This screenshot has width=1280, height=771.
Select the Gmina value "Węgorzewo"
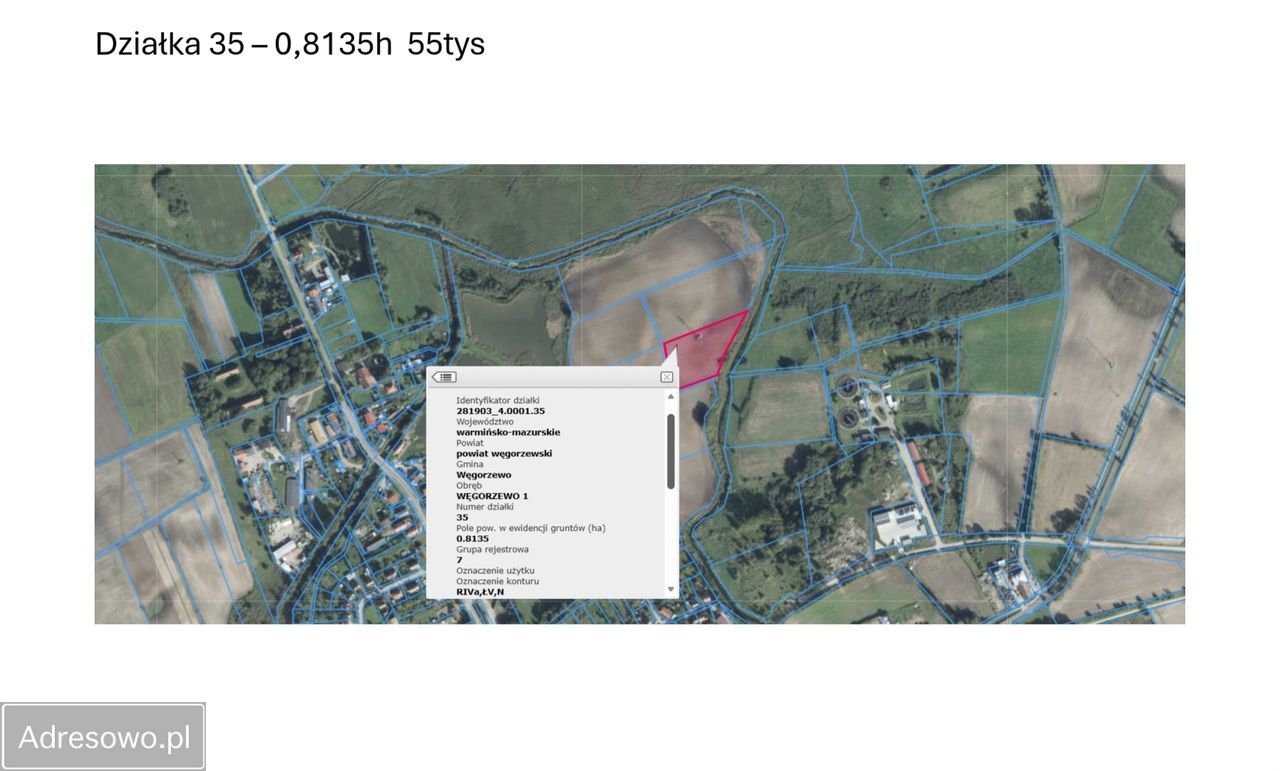(484, 475)
